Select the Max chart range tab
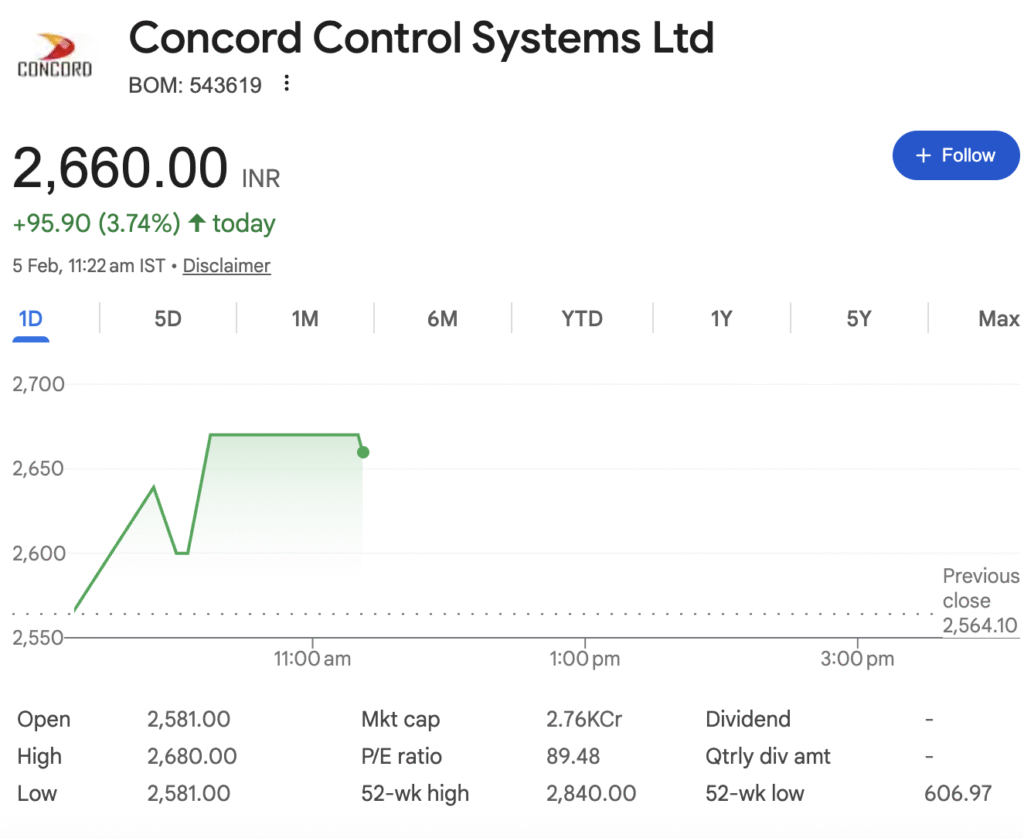Screen dimensions: 1024x838 pos(998,319)
